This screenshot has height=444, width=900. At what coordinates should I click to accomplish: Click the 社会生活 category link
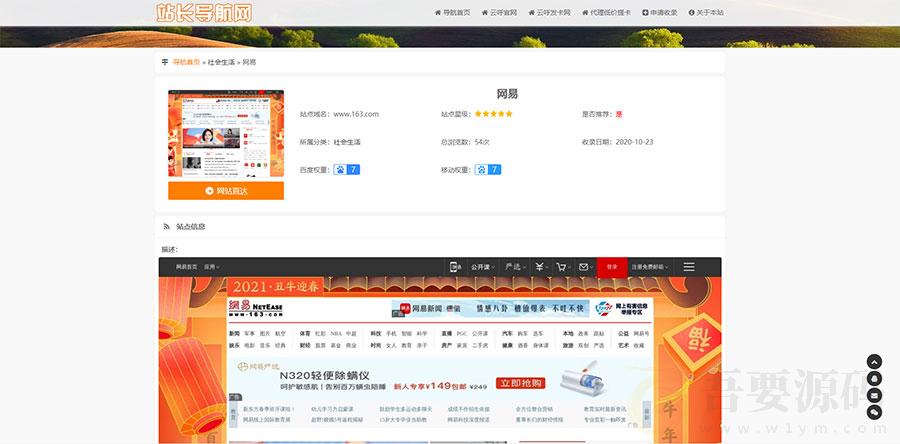pos(347,142)
